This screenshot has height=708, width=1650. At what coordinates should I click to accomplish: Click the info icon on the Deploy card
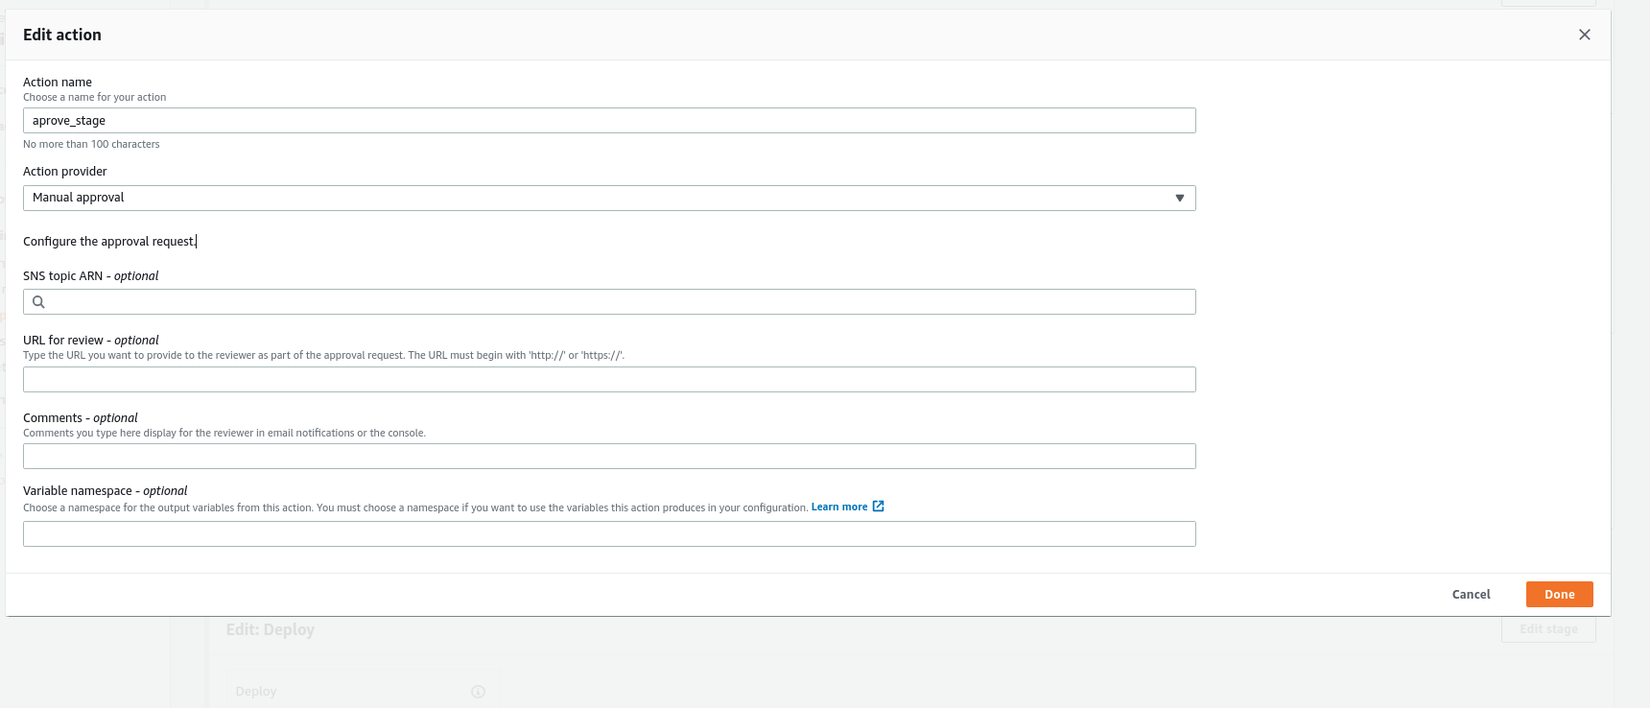(478, 692)
